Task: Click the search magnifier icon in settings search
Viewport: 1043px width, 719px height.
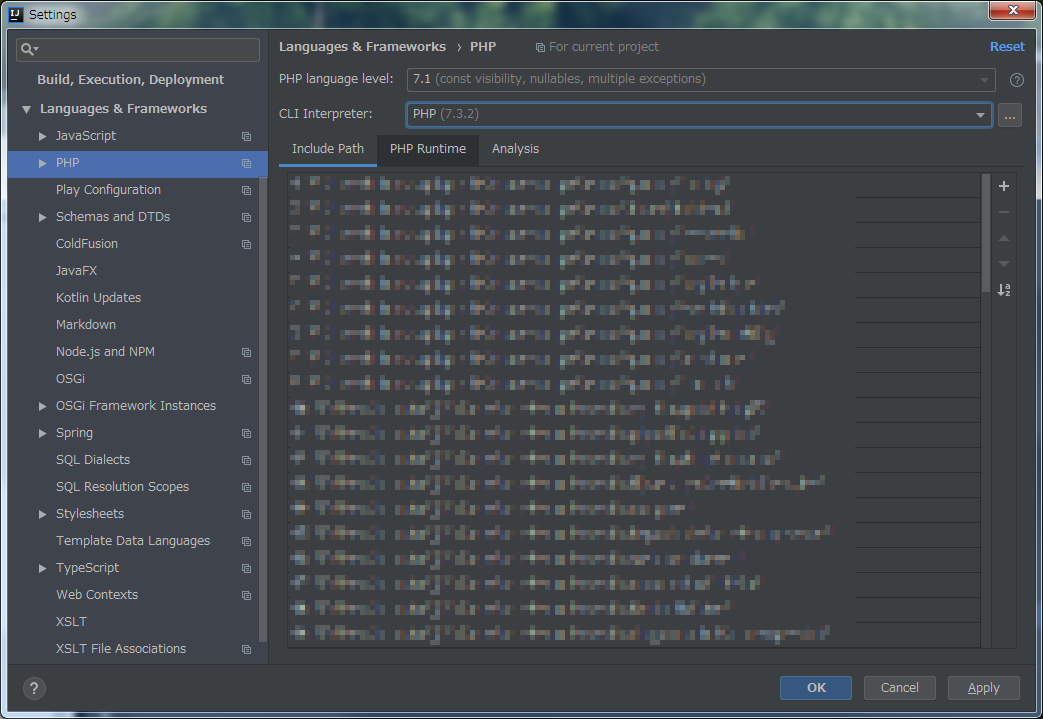Action: (x=29, y=49)
